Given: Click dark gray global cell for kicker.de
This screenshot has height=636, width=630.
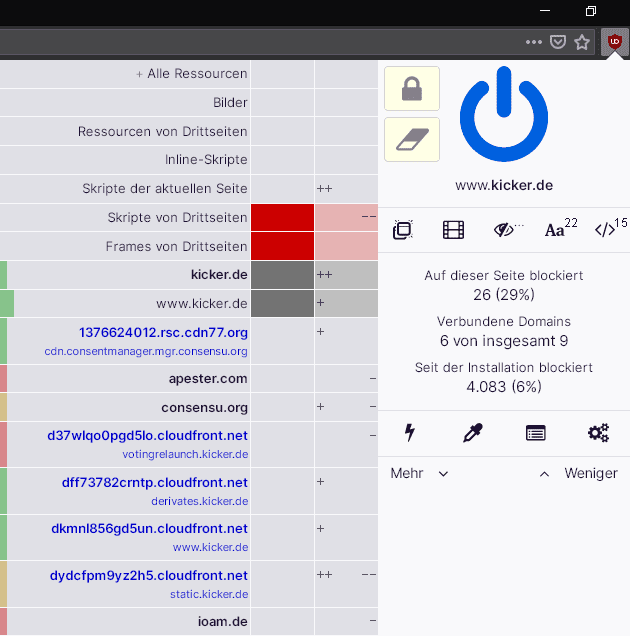Looking at the screenshot, I should pos(282,275).
